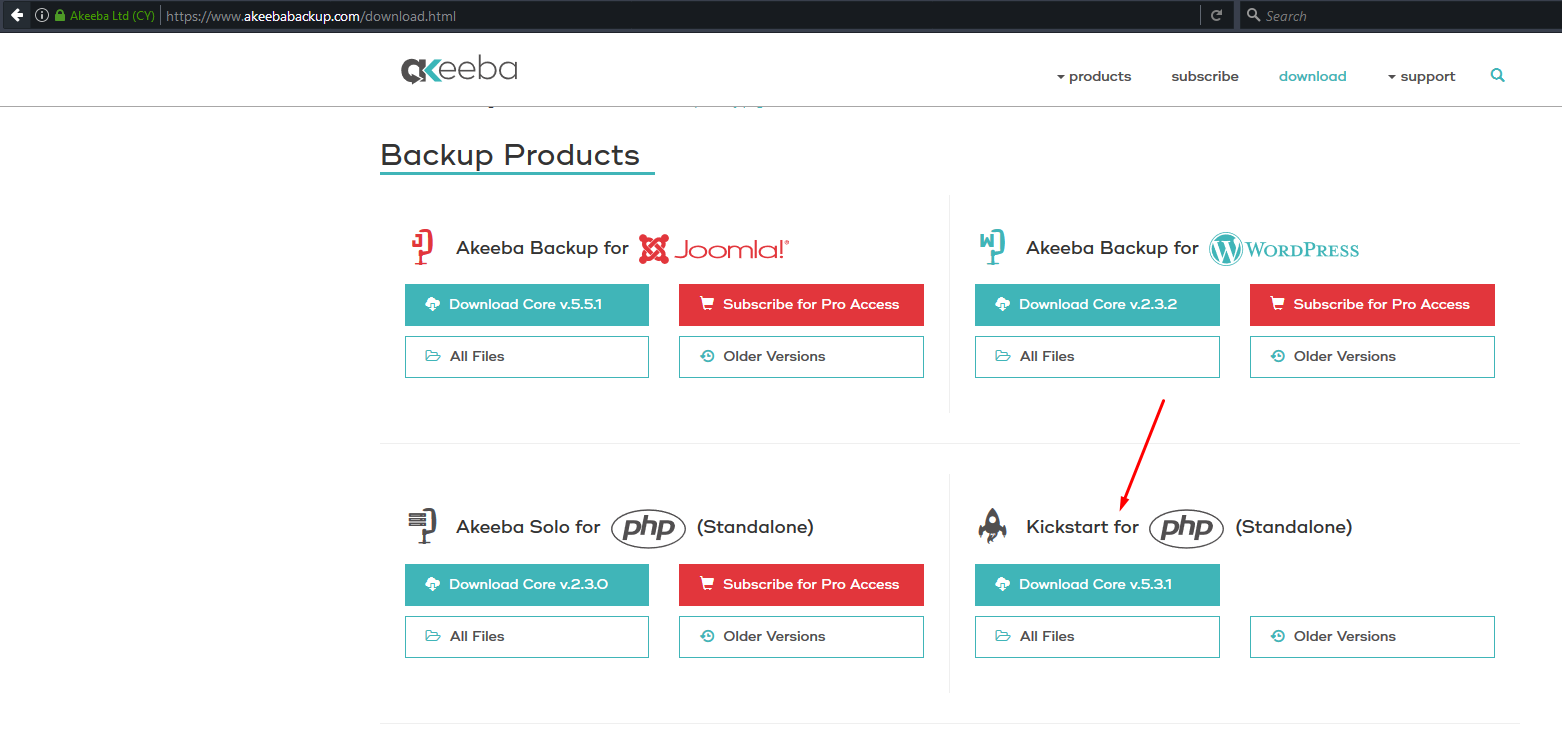Subscribe for Pro Access under Joomla
The width and height of the screenshot is (1562, 740).
[801, 305]
